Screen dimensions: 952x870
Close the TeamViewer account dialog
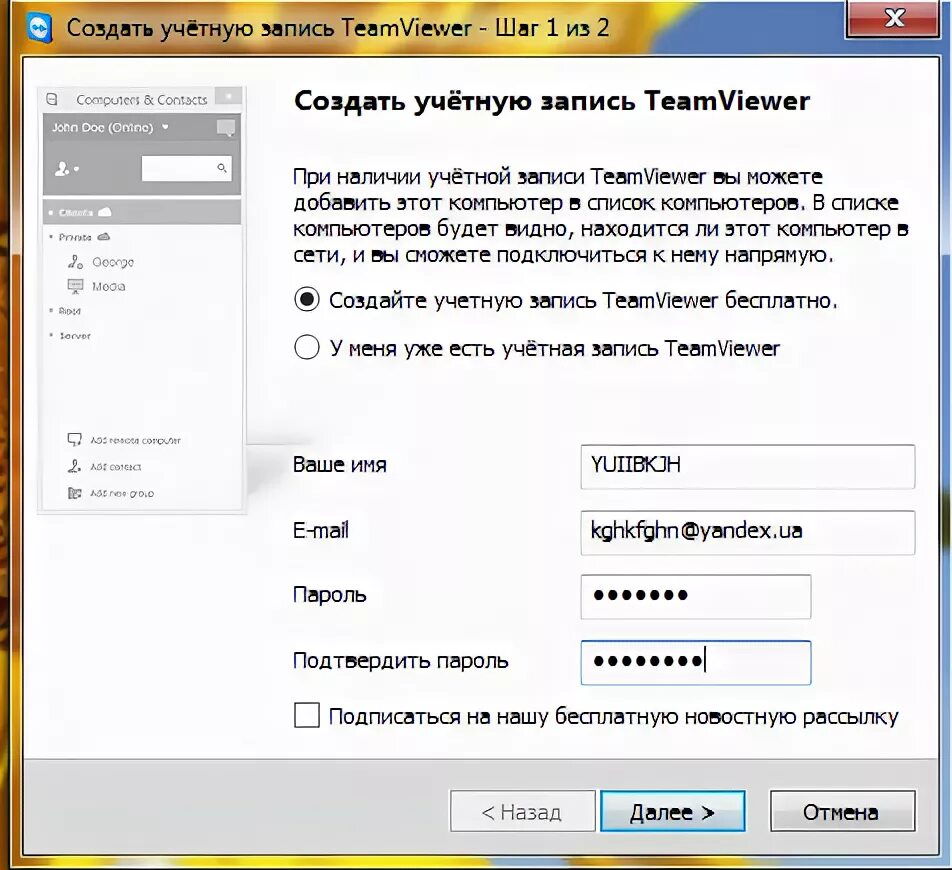(894, 18)
